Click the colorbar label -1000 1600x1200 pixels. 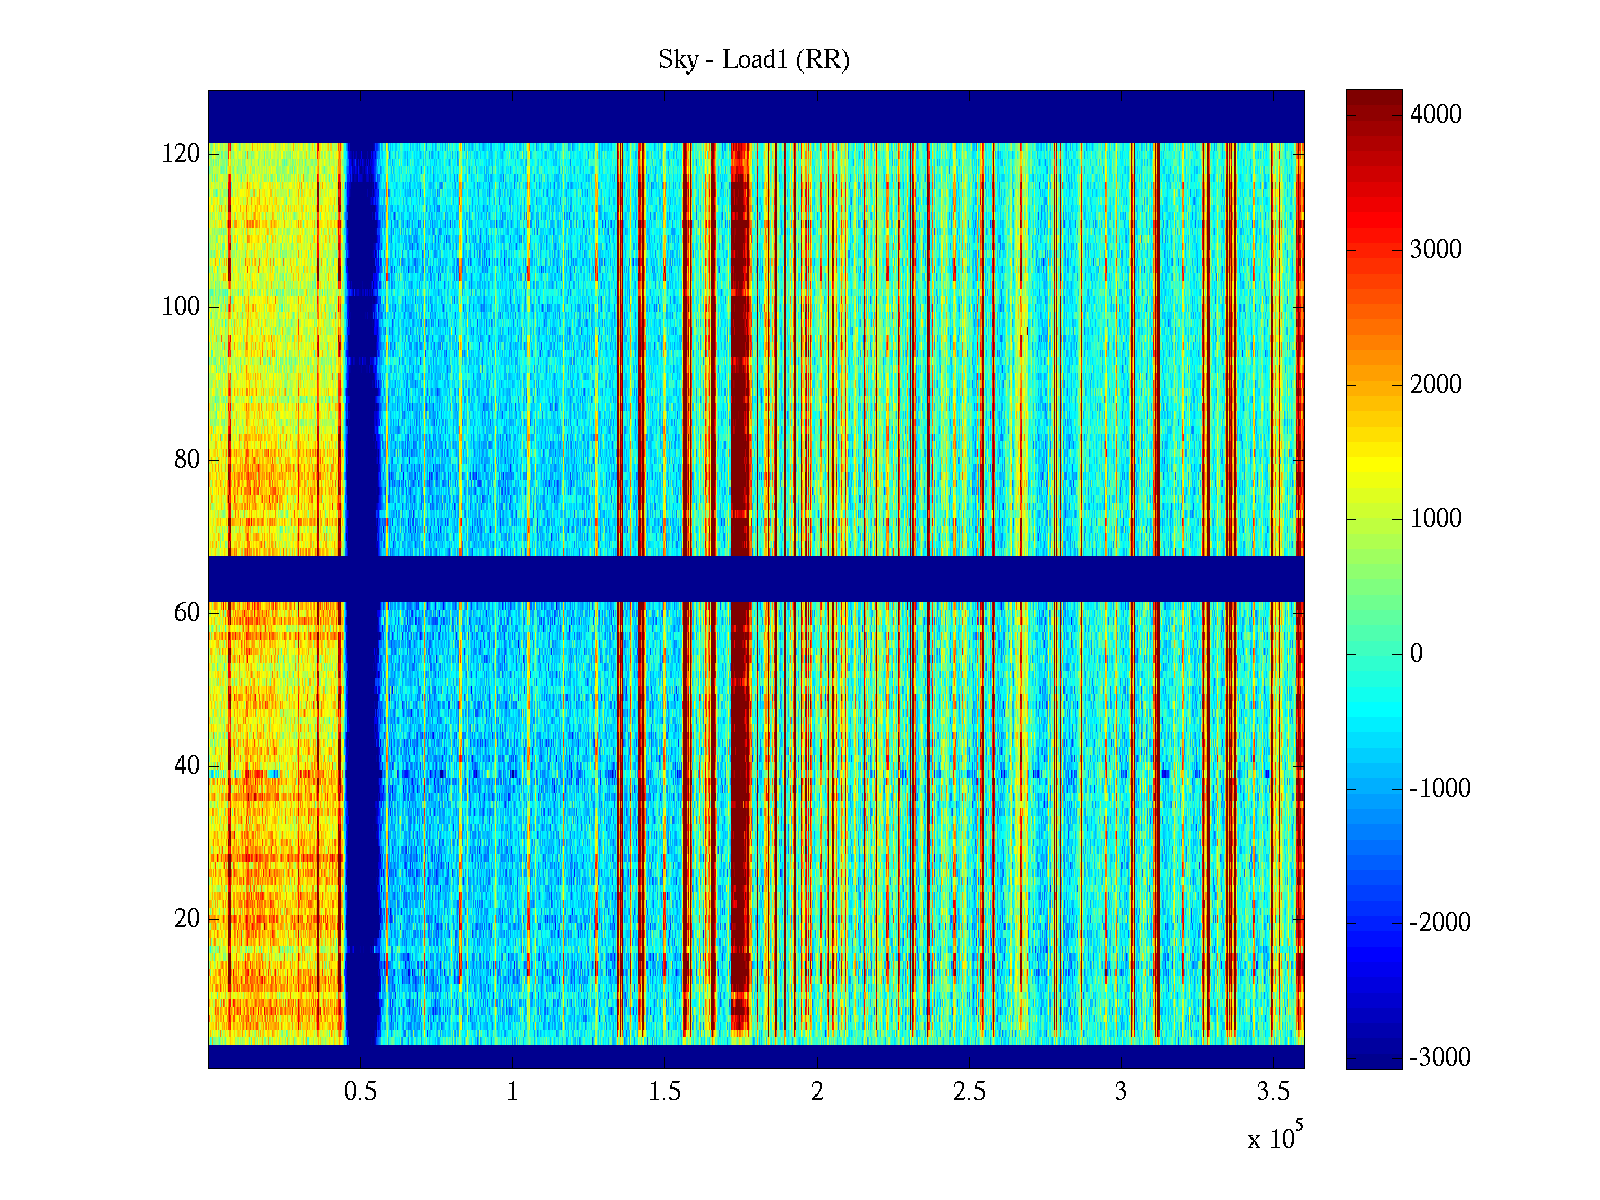coord(1439,789)
